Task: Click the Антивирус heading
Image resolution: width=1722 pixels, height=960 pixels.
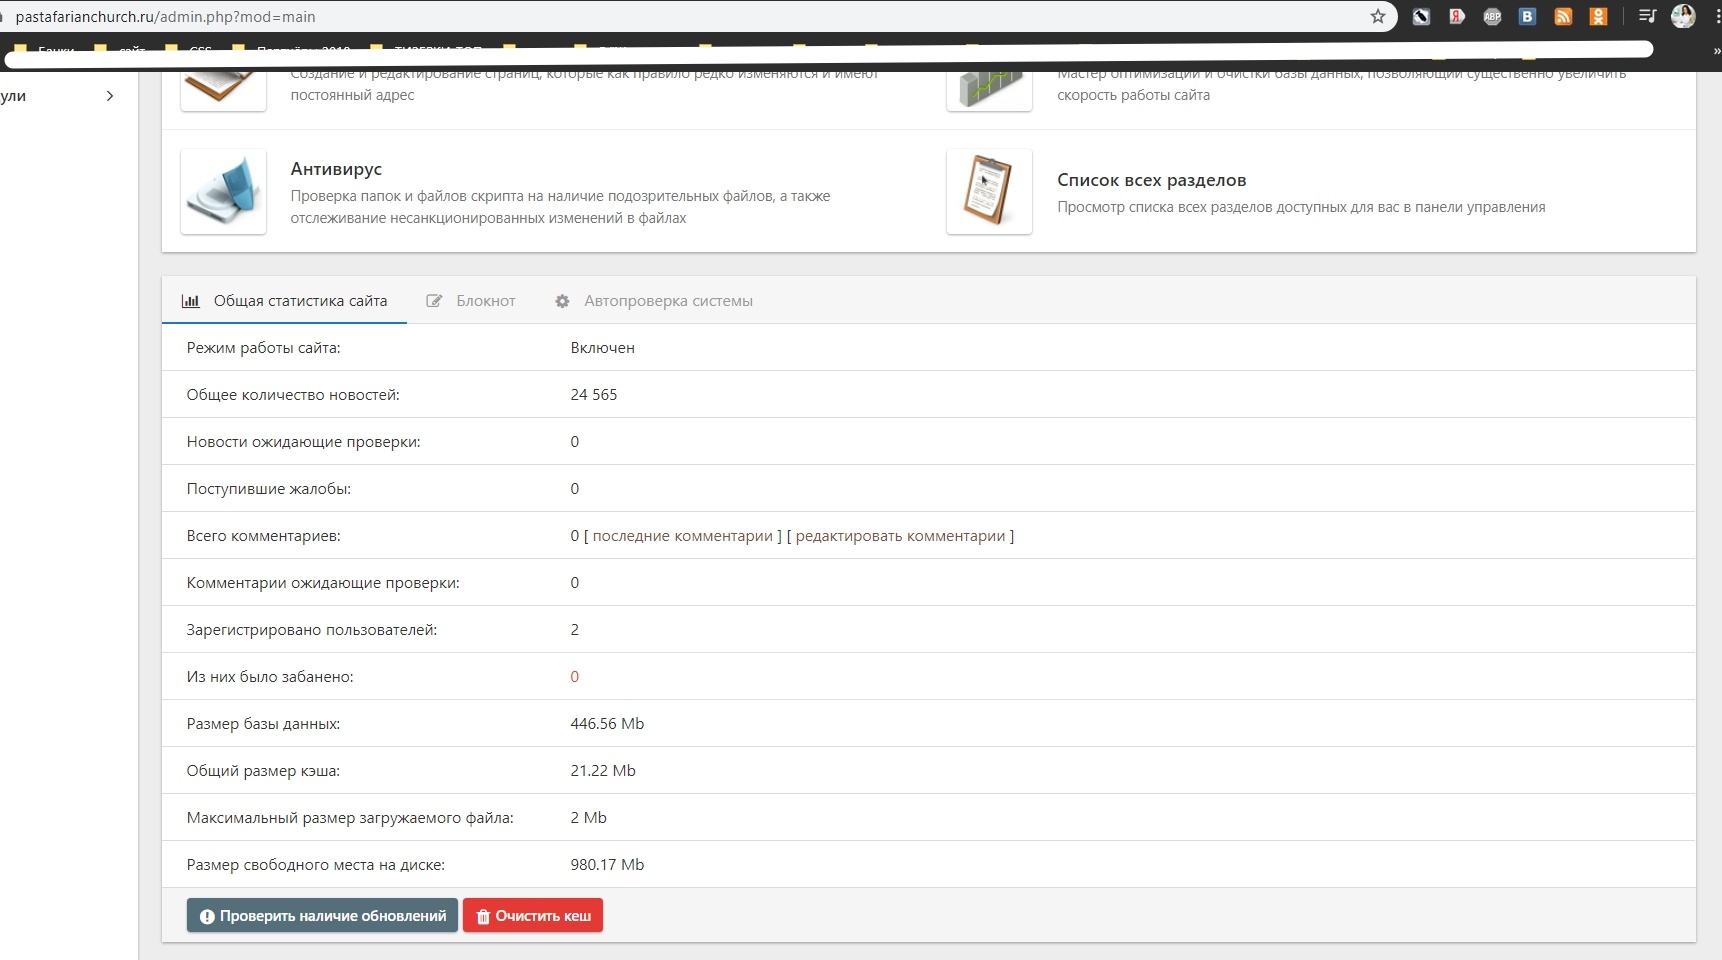Action: (x=336, y=169)
